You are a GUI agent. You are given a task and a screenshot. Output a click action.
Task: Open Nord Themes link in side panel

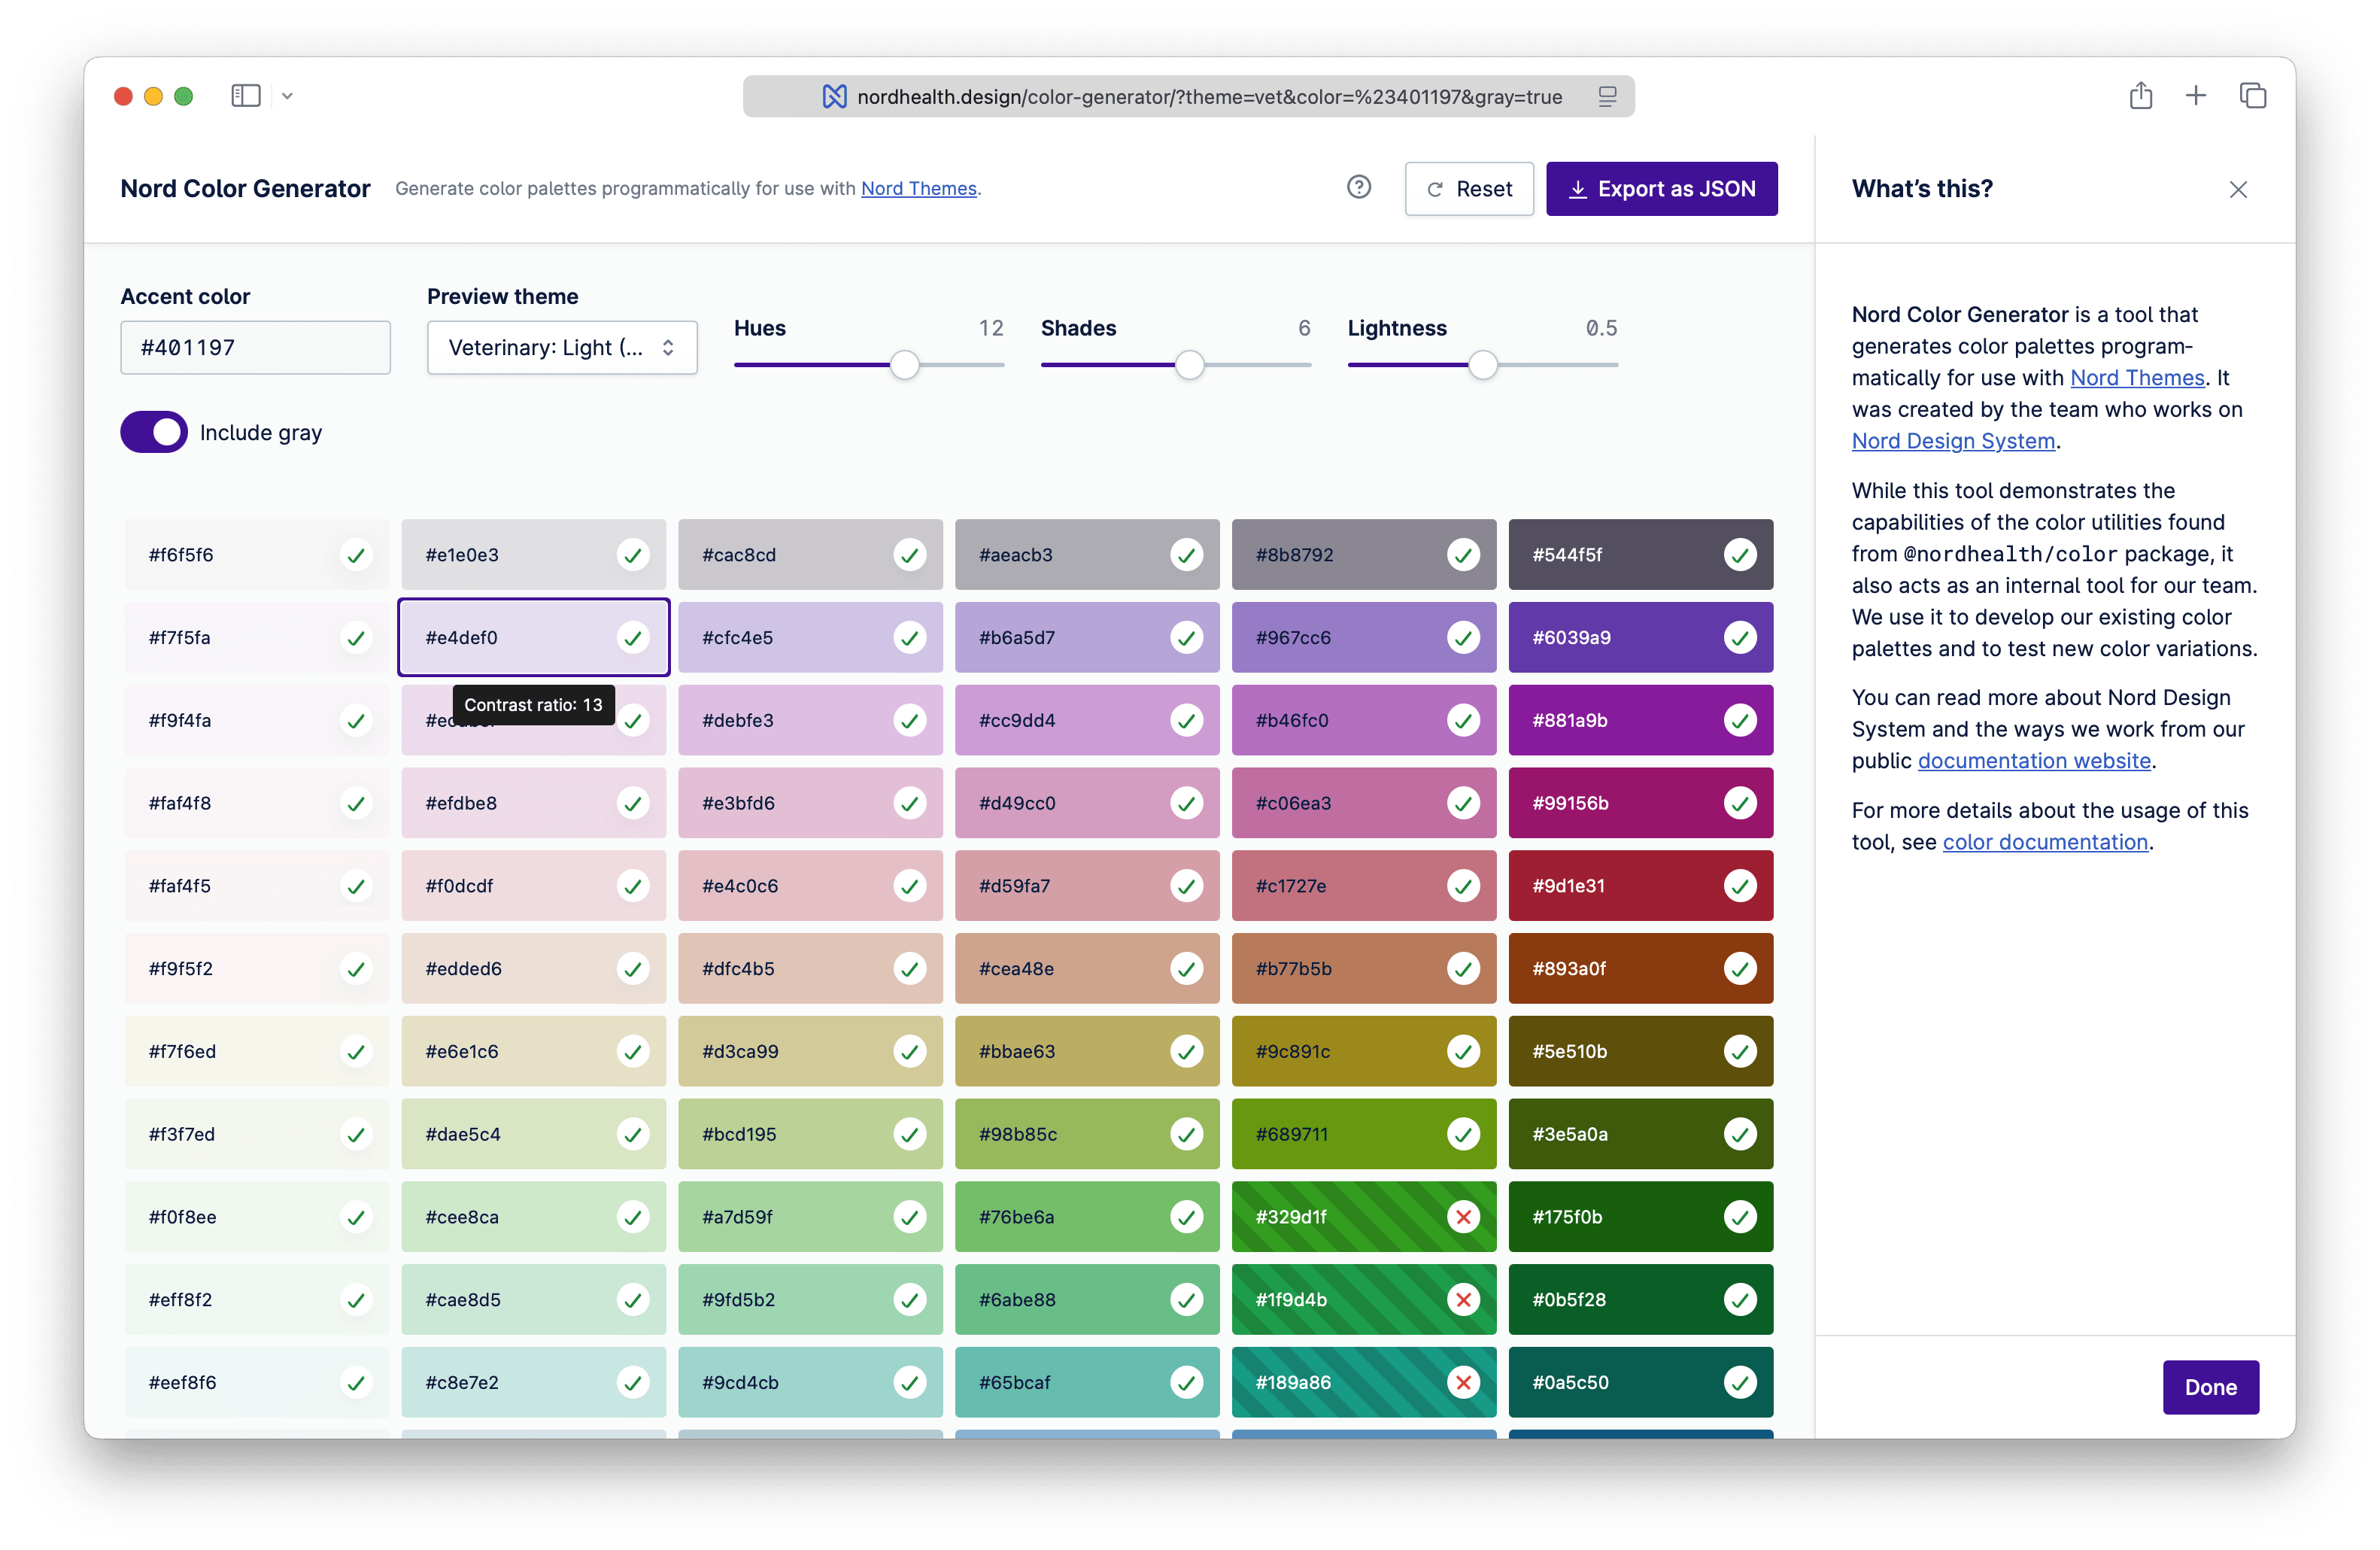[x=2137, y=378]
